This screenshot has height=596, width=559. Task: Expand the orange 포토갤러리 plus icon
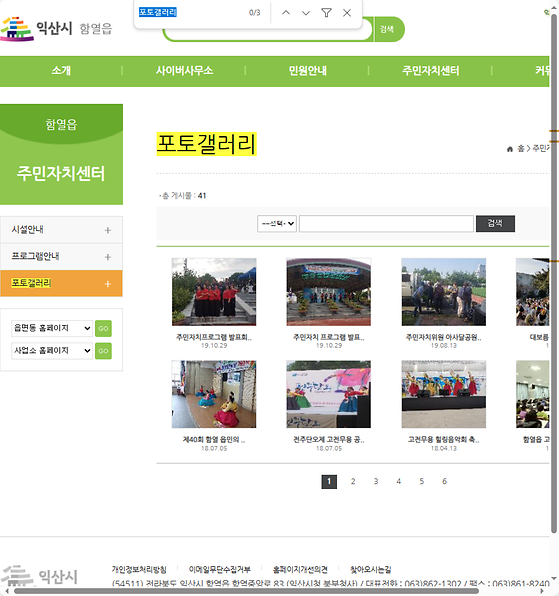(108, 284)
